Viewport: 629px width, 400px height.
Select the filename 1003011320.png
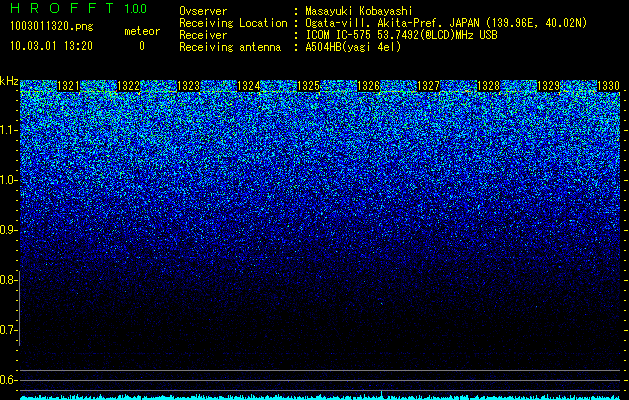coord(51,26)
